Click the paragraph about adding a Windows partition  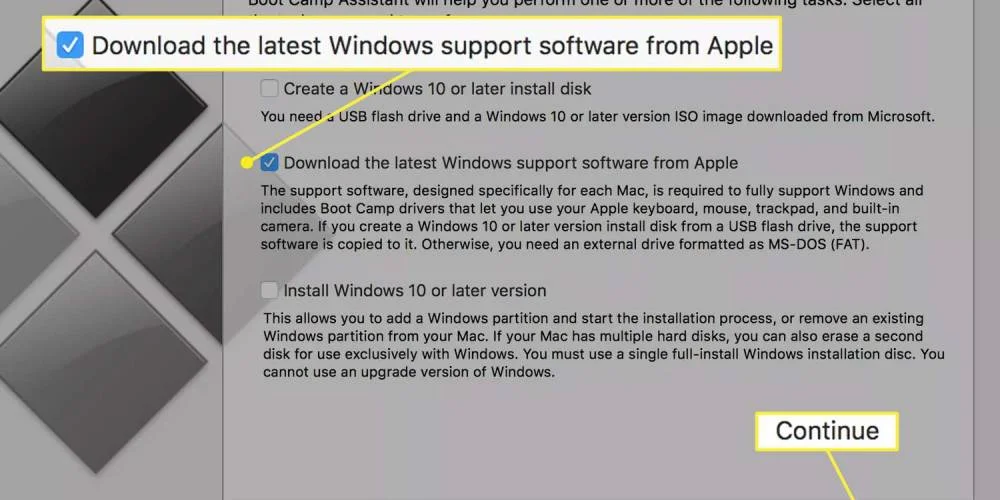pyautogui.click(x=603, y=344)
